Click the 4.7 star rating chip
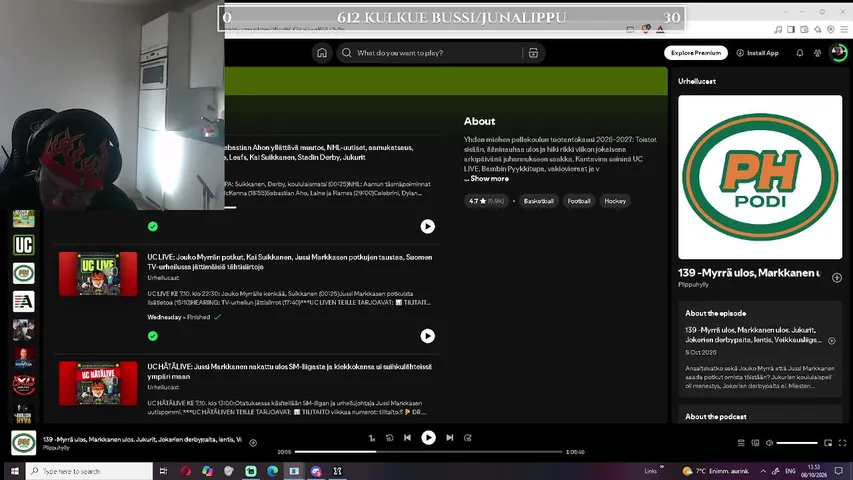Viewport: 853px width, 480px height. click(486, 201)
